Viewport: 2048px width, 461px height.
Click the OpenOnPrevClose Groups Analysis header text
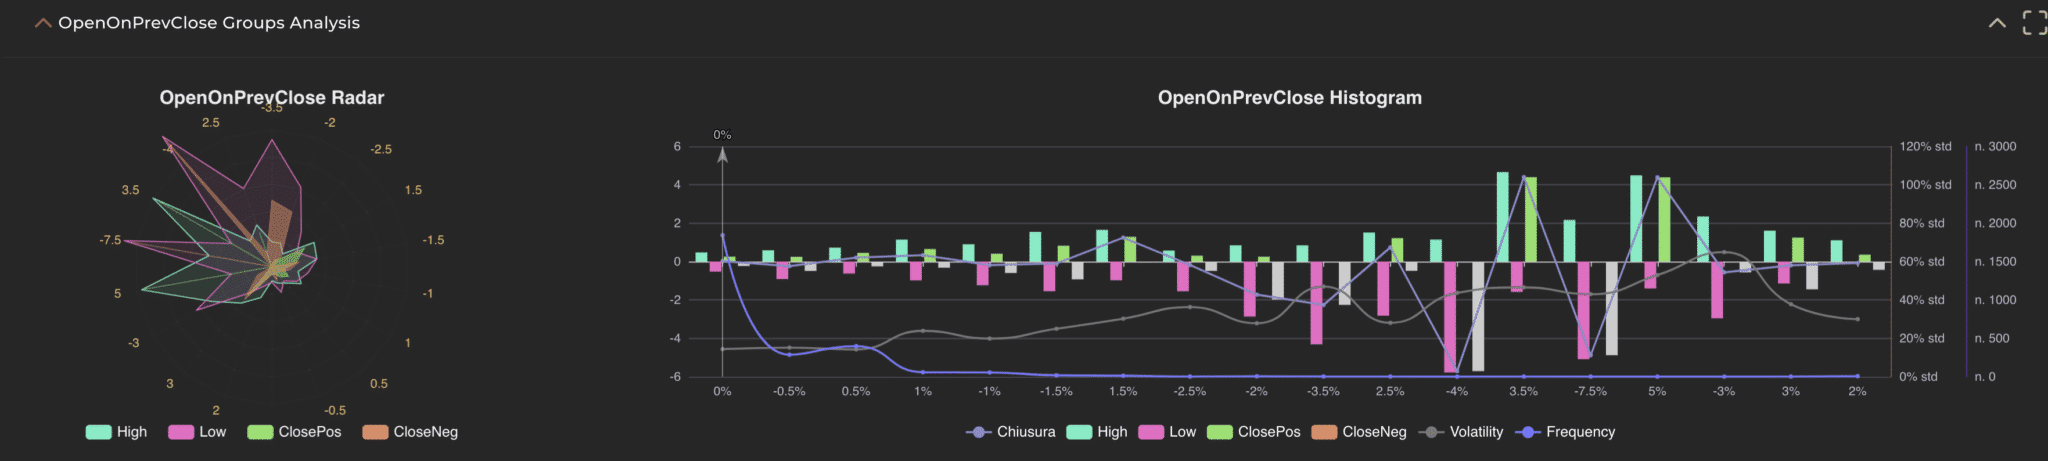coord(209,23)
